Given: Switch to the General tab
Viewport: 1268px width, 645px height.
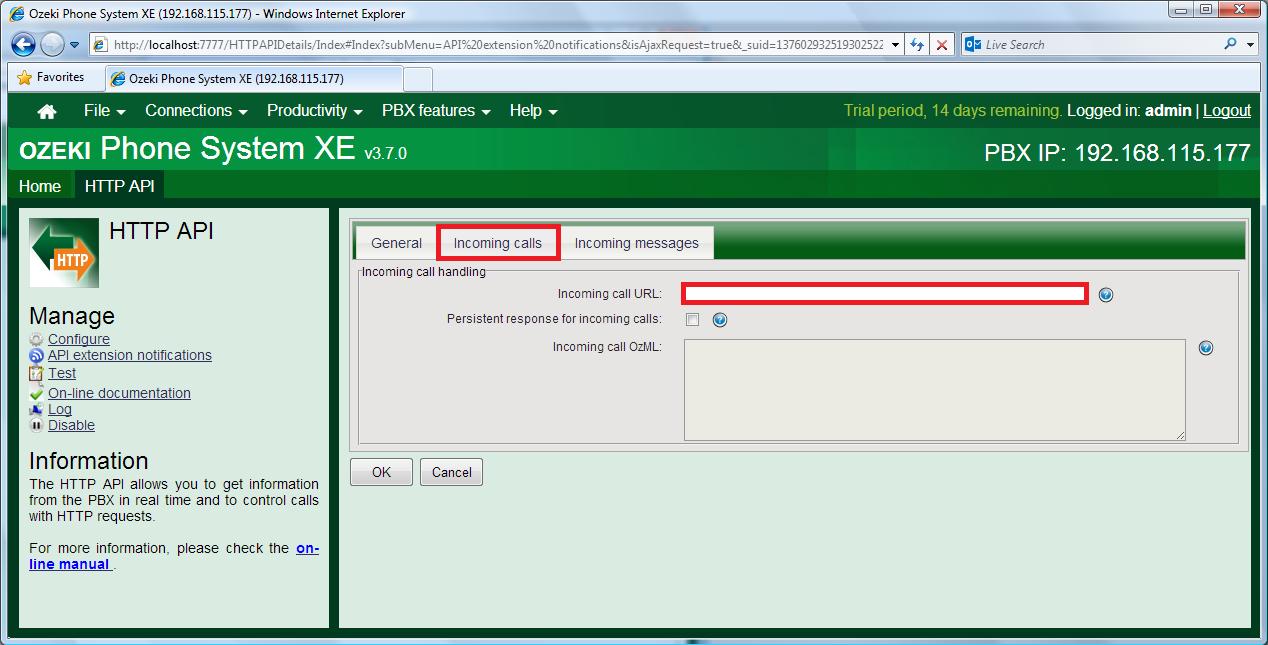Looking at the screenshot, I should tap(397, 243).
